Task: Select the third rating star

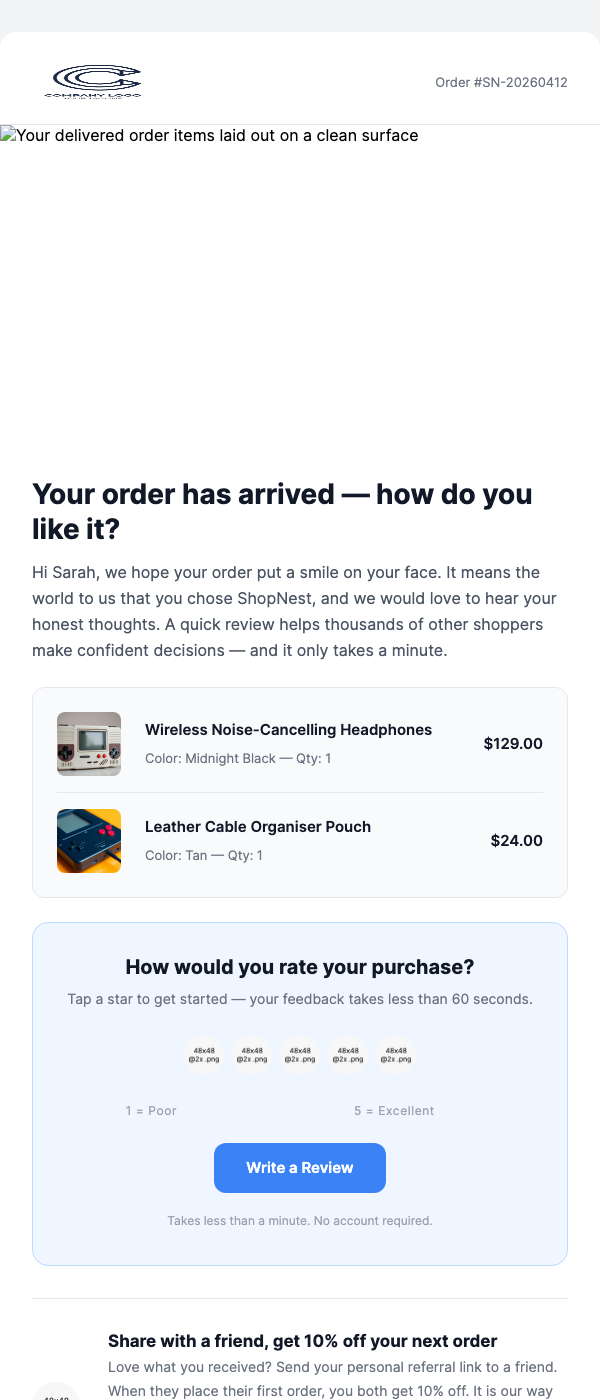Action: pos(300,1054)
